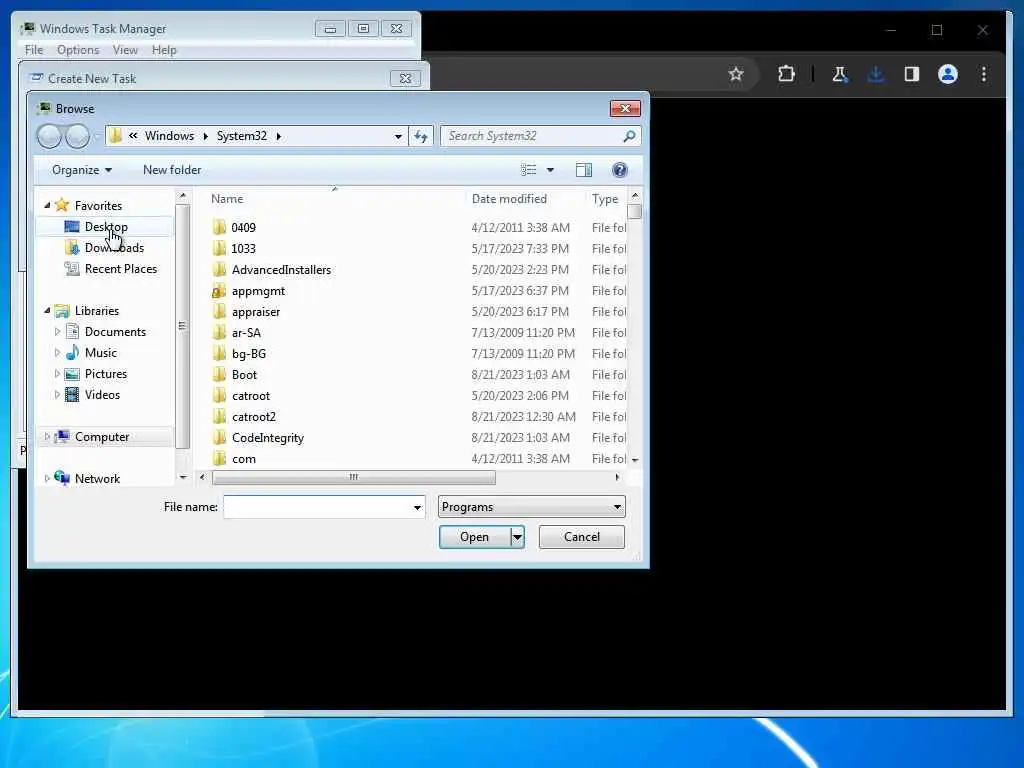
Task: Open the Chrome profile avatar
Action: click(x=948, y=74)
